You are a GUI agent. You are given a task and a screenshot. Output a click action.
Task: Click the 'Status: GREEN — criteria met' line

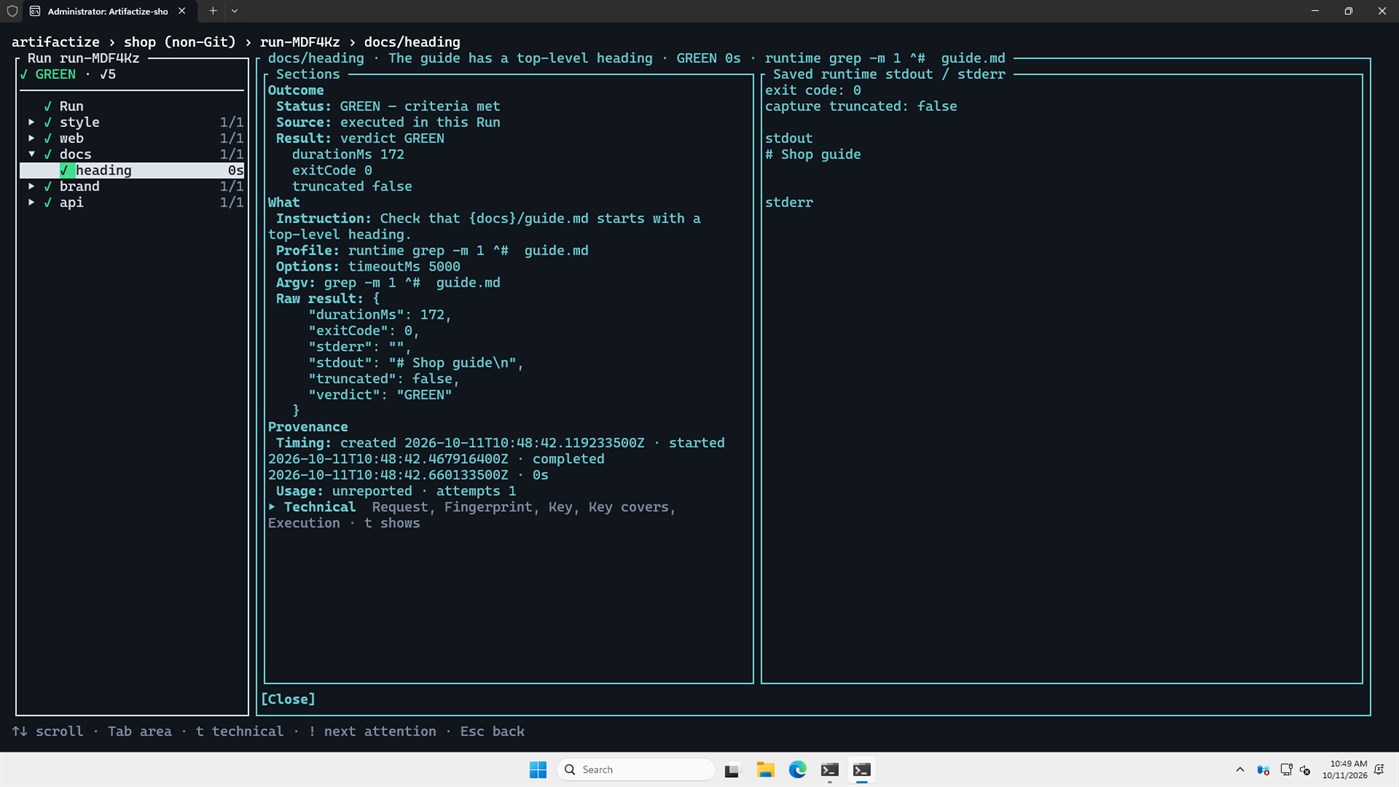click(x=388, y=106)
